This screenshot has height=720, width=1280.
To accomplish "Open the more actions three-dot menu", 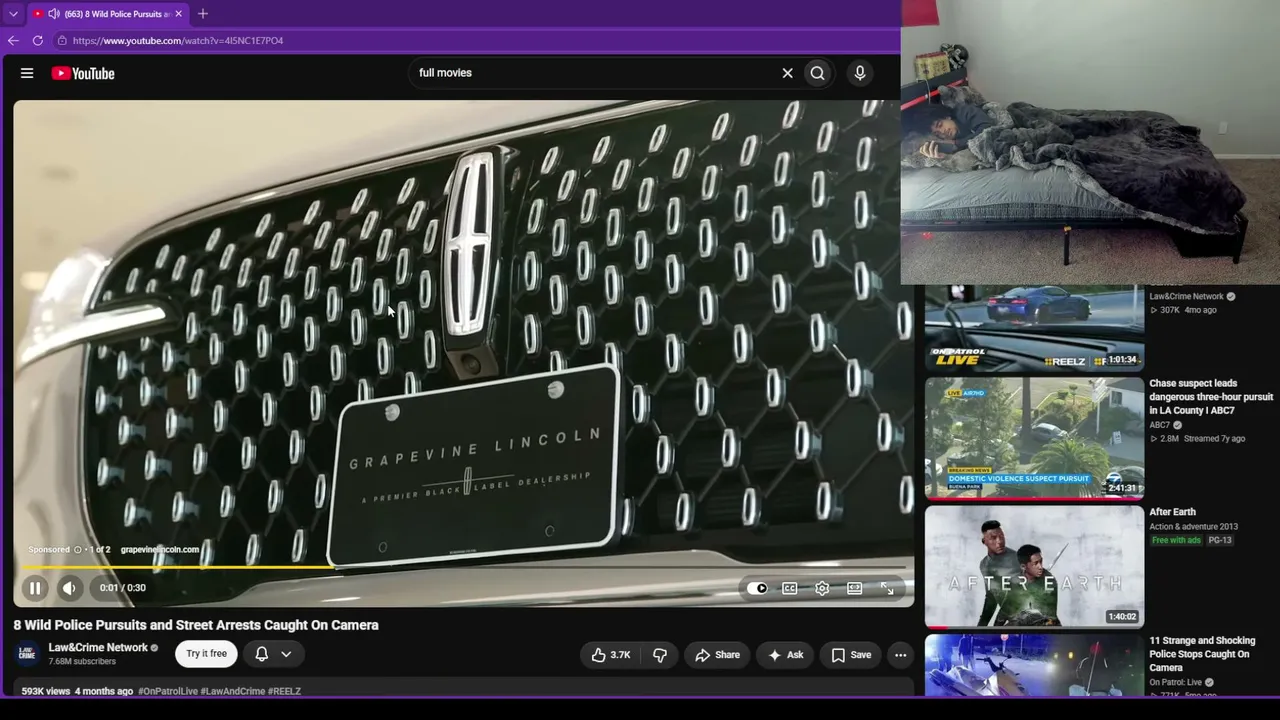I will click(x=900, y=655).
